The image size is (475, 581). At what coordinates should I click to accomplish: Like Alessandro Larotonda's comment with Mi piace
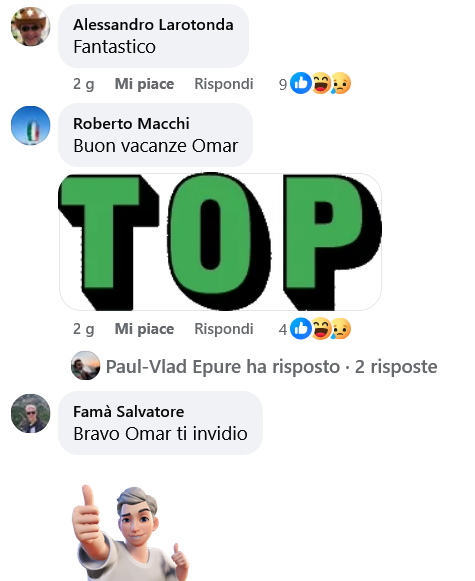[x=144, y=84]
